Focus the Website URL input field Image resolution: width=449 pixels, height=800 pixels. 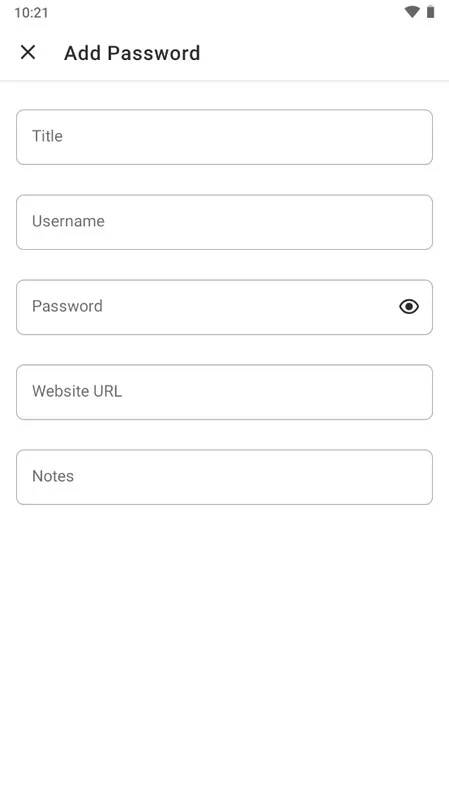pyautogui.click(x=224, y=392)
